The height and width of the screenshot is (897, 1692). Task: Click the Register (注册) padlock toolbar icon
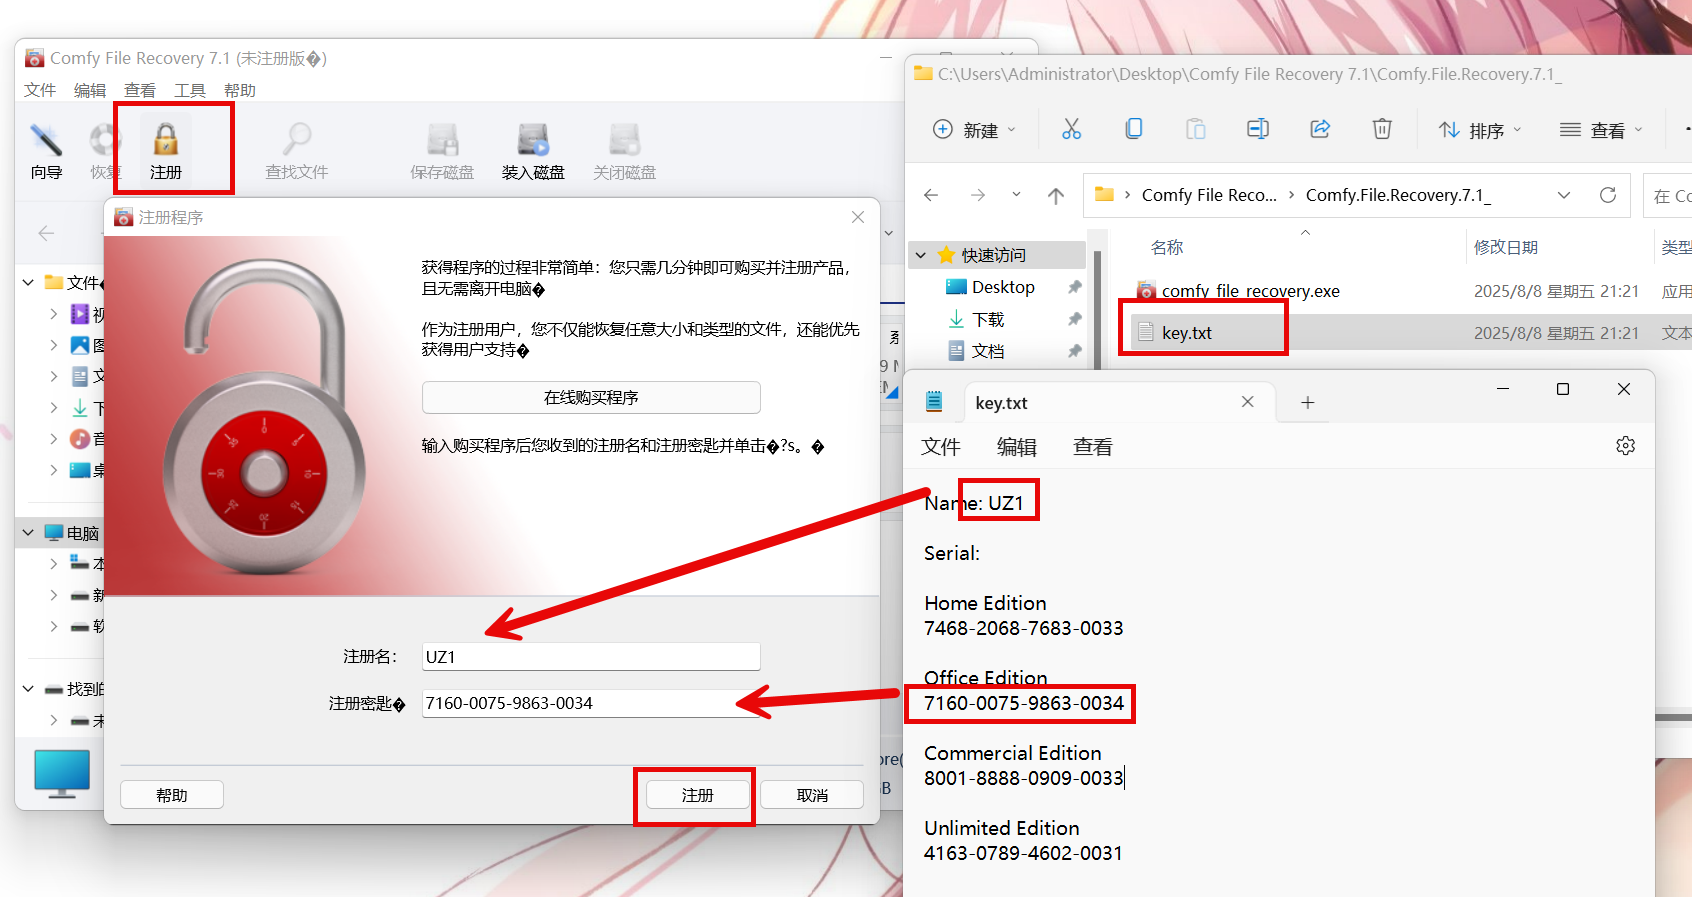point(166,150)
